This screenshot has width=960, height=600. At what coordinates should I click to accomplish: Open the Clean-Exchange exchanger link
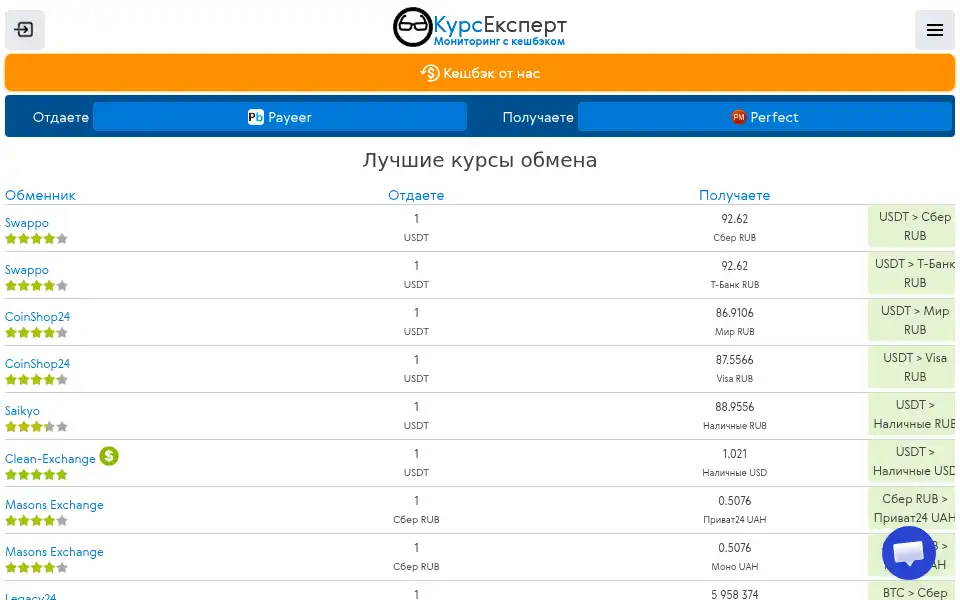[x=50, y=459]
